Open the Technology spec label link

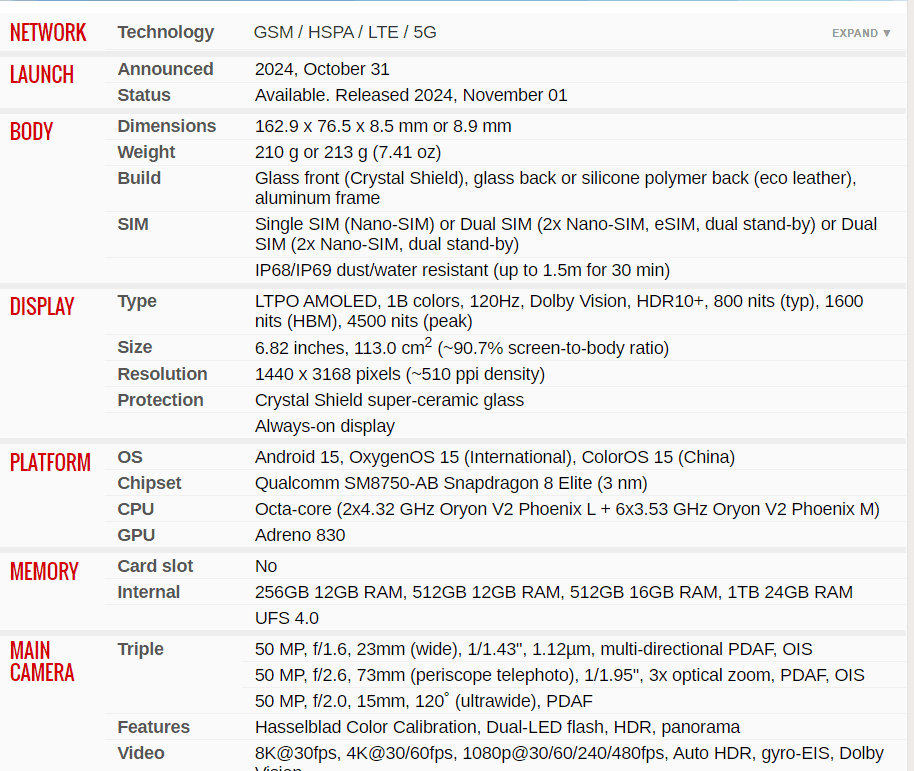tap(166, 33)
